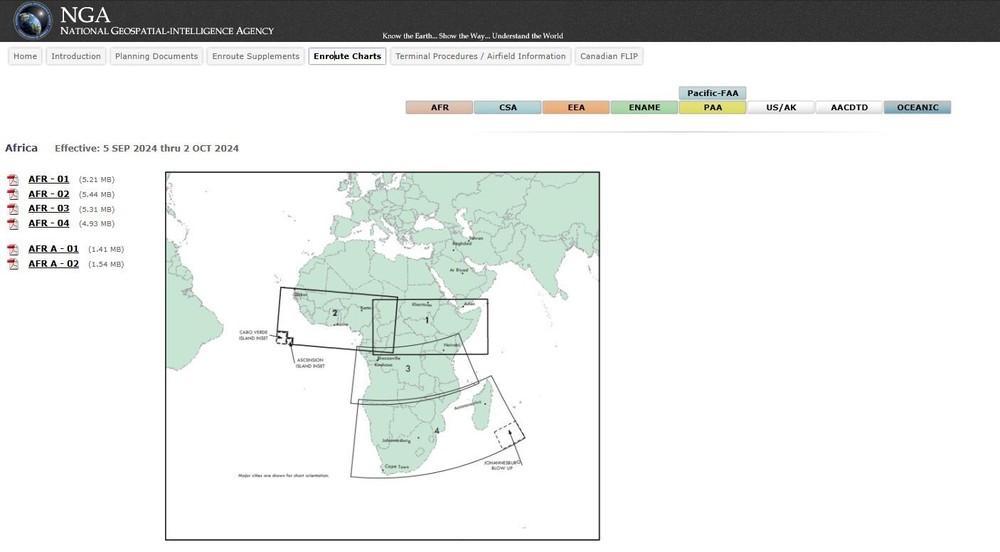Select the OCEANIC region button
This screenshot has height=552, width=1000.
917,107
